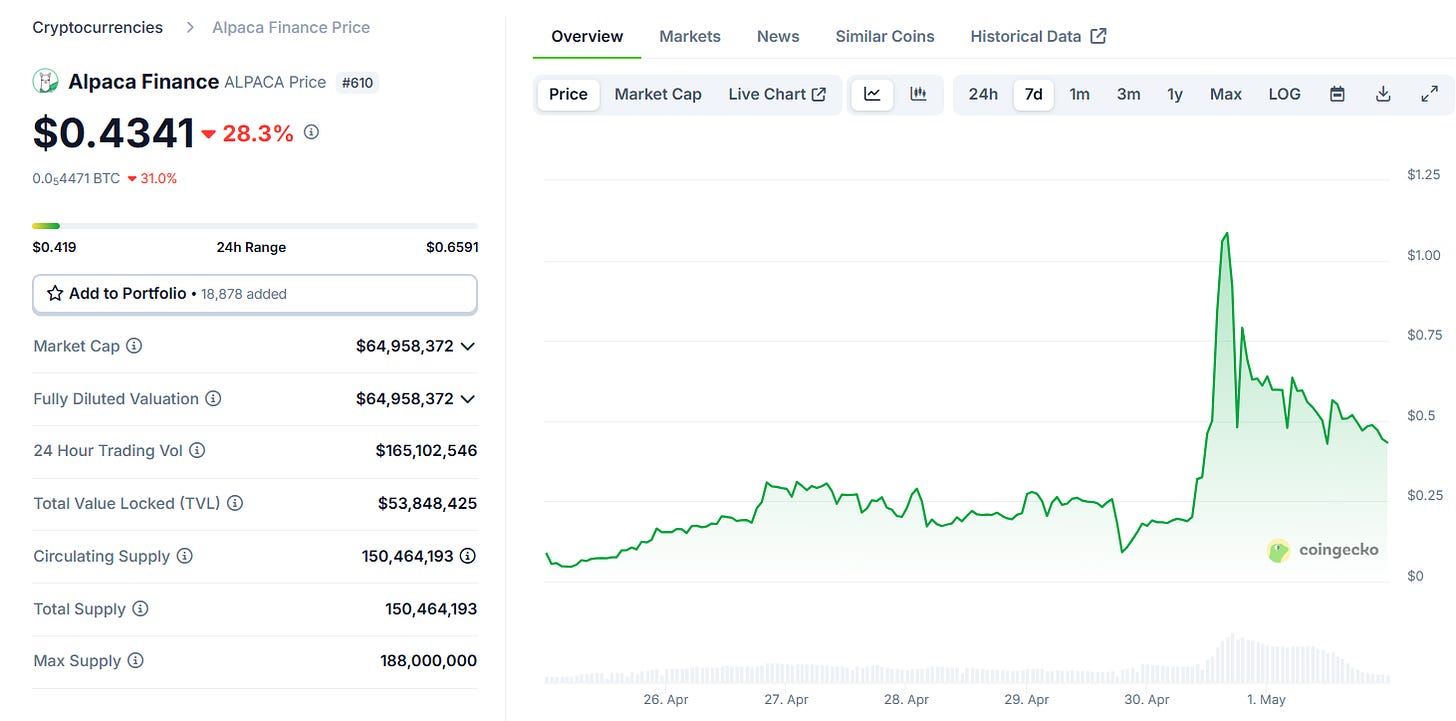Set the chart range to 24h

pyautogui.click(x=983, y=94)
